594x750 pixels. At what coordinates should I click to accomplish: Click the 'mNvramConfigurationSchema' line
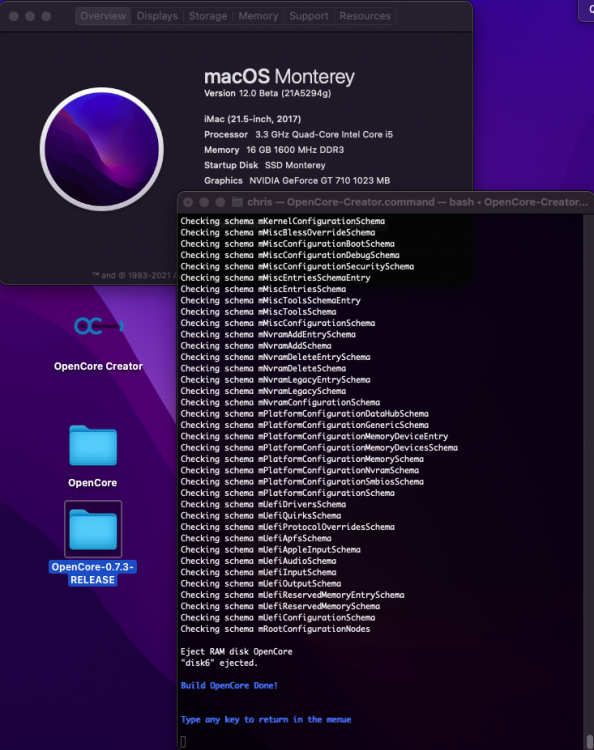[280, 402]
